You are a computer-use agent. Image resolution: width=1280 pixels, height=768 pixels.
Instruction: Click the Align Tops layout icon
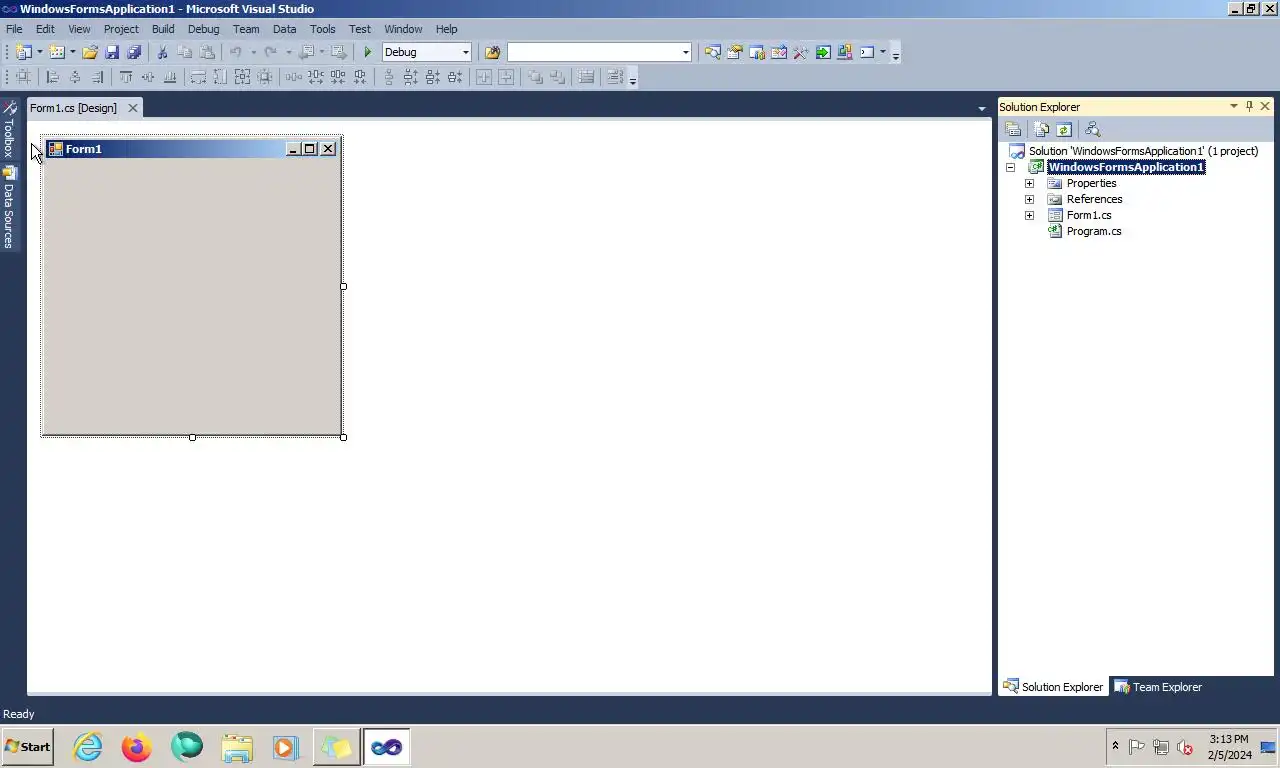[126, 77]
